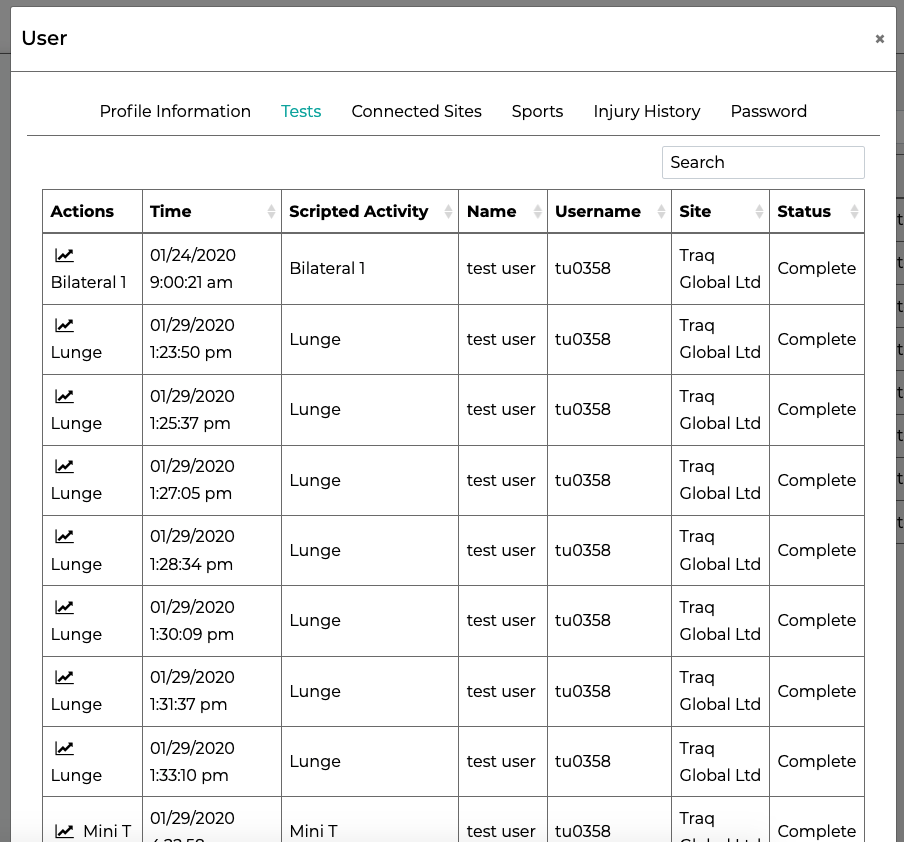Image resolution: width=904 pixels, height=842 pixels.
Task: Open the Injury History tab
Action: pos(647,111)
